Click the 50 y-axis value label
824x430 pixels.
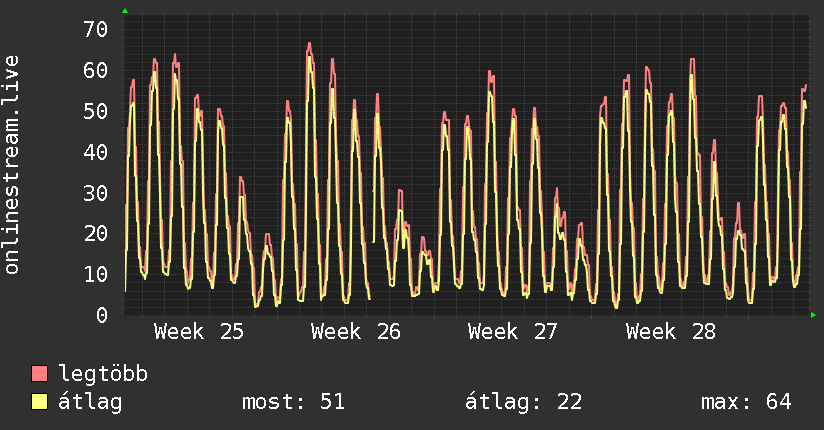(96, 111)
